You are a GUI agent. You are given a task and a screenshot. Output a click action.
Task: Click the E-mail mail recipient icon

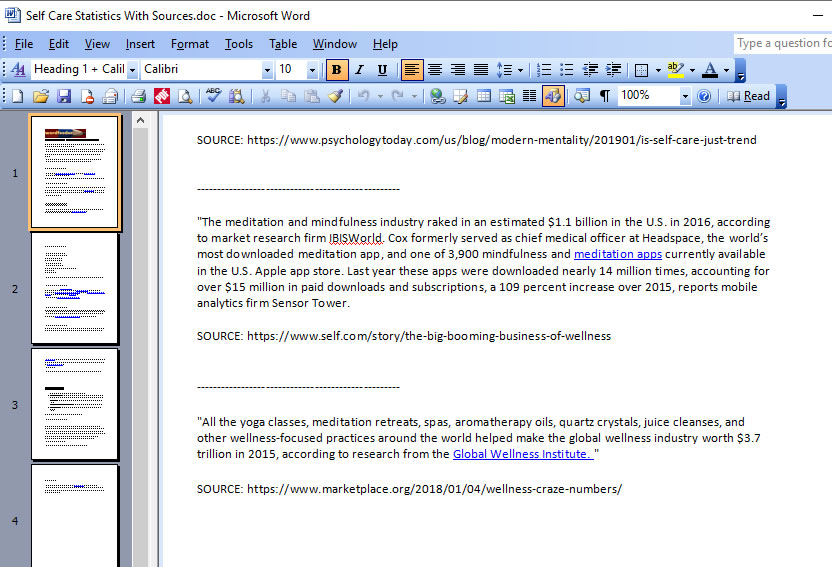tap(110, 96)
